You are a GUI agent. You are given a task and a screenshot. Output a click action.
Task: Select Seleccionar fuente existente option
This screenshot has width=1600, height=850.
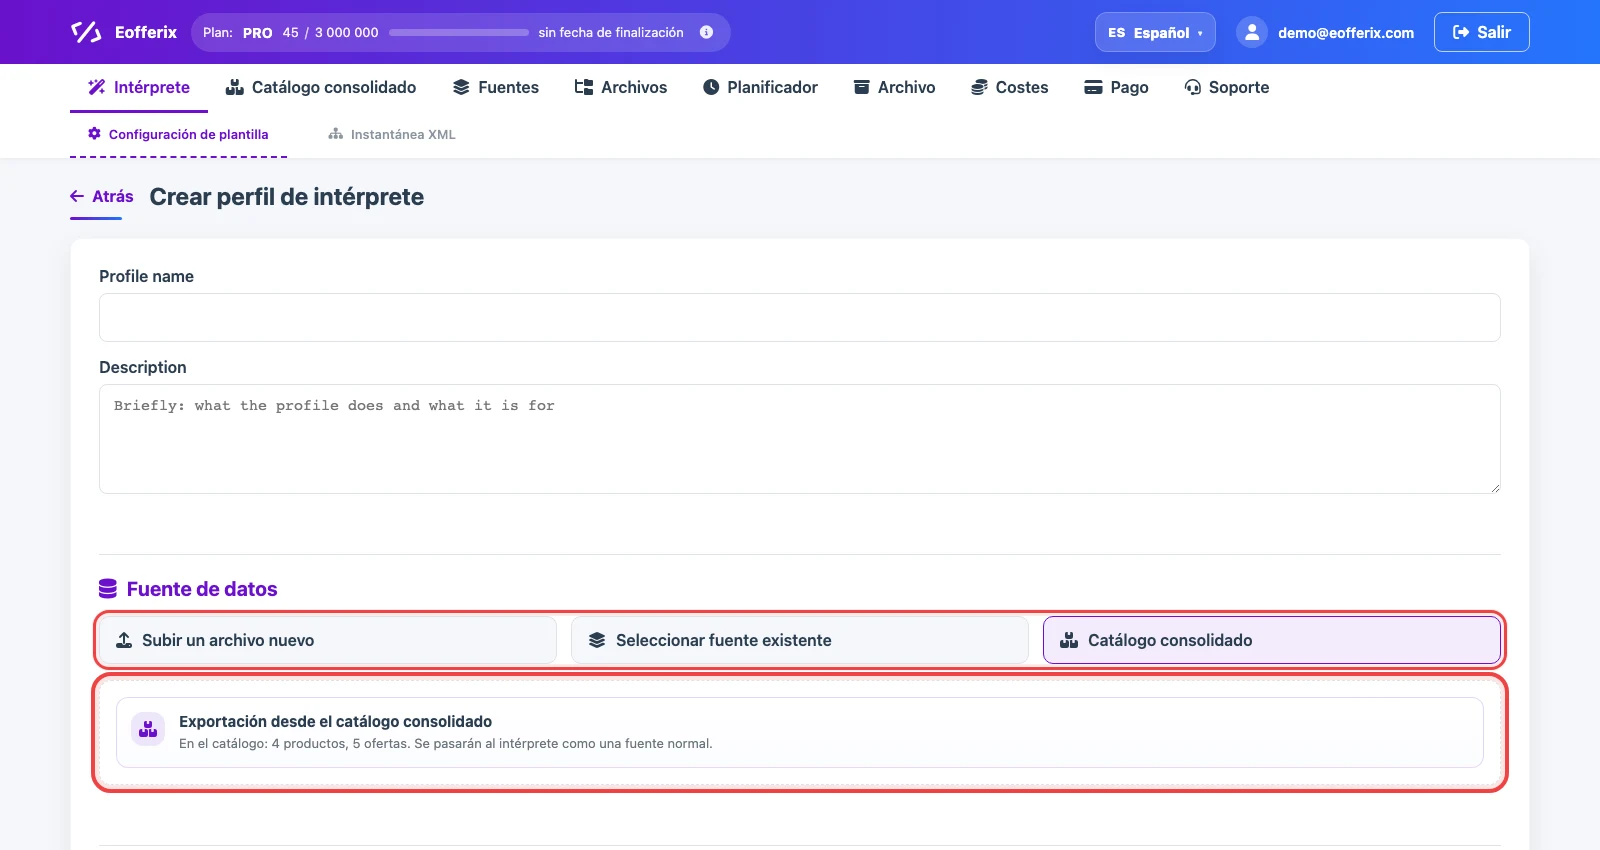[799, 640]
